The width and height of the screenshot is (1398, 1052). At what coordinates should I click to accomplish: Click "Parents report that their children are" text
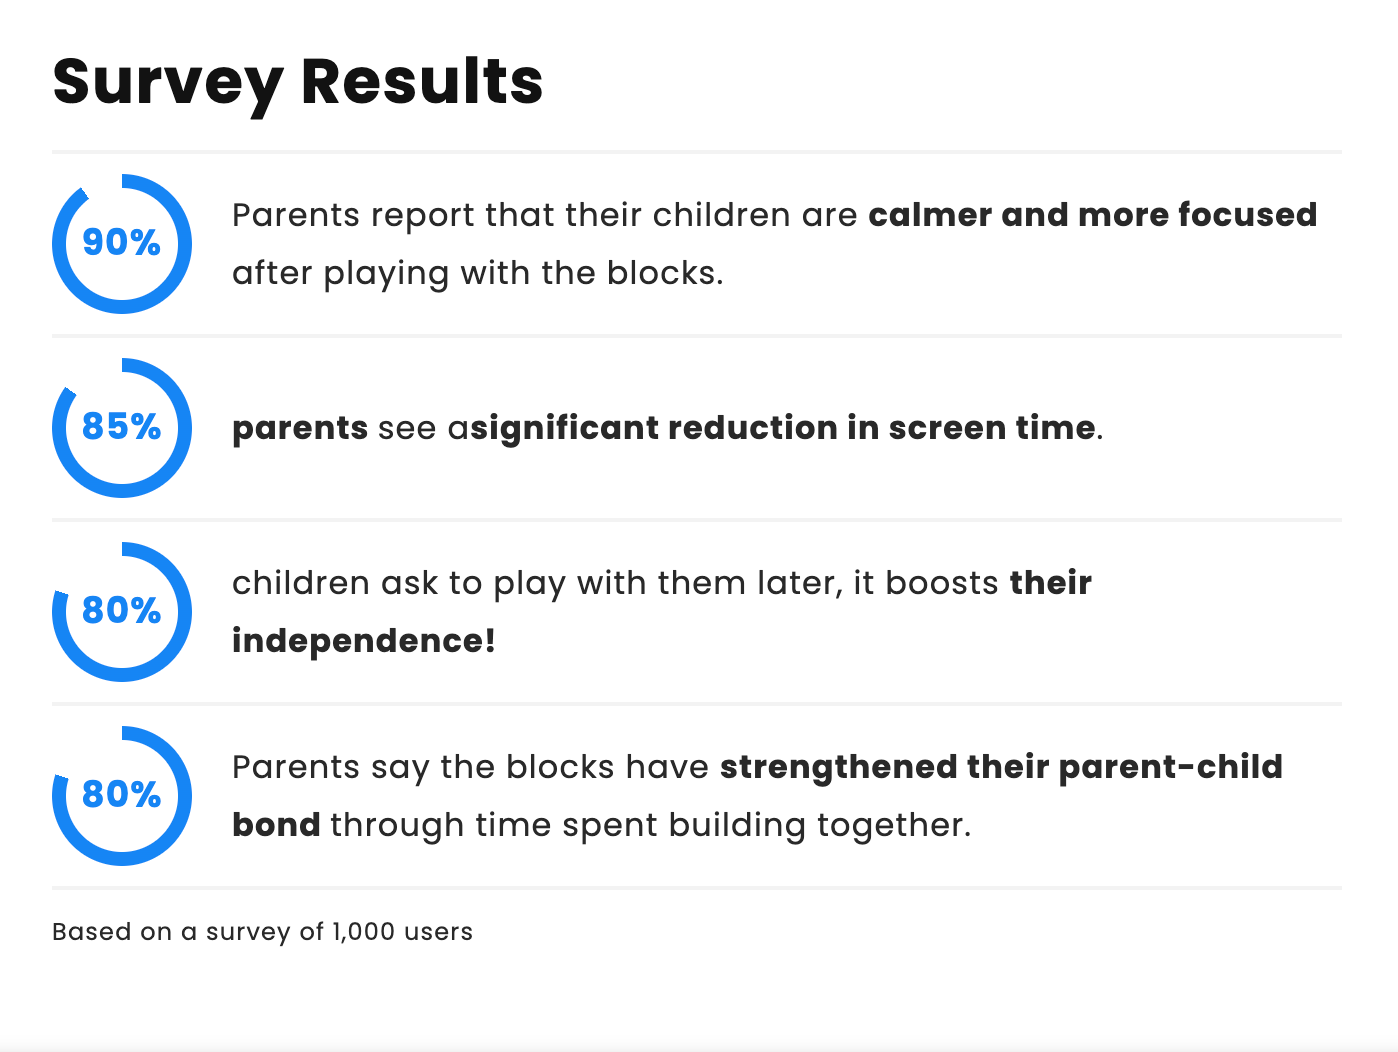545,215
